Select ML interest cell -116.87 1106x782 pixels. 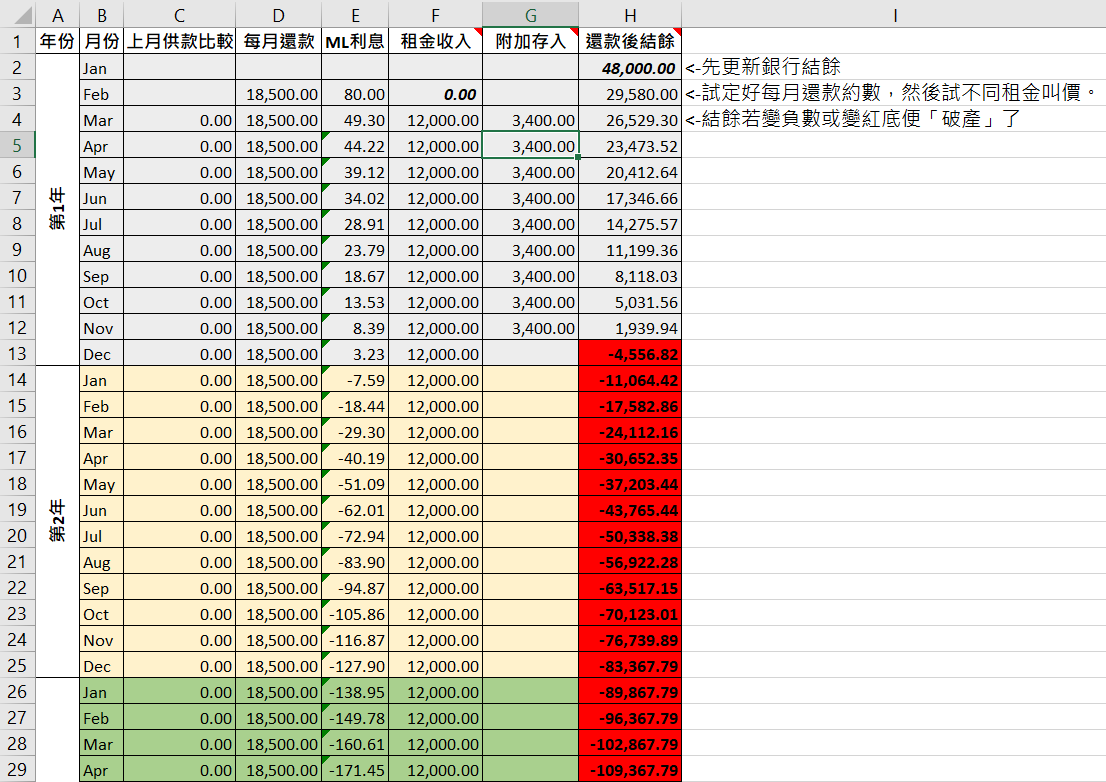(x=355, y=640)
